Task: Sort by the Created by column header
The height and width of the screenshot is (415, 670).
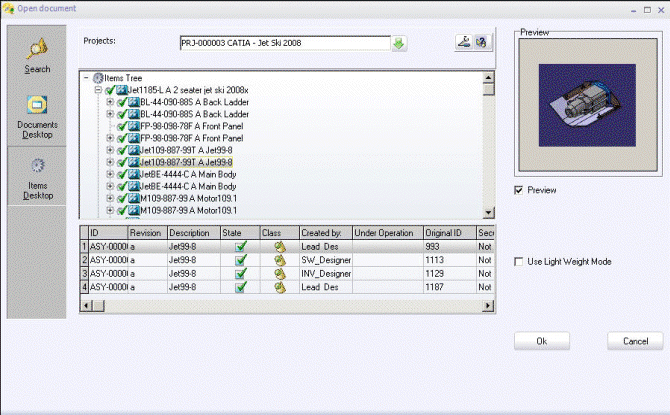Action: click(x=323, y=233)
